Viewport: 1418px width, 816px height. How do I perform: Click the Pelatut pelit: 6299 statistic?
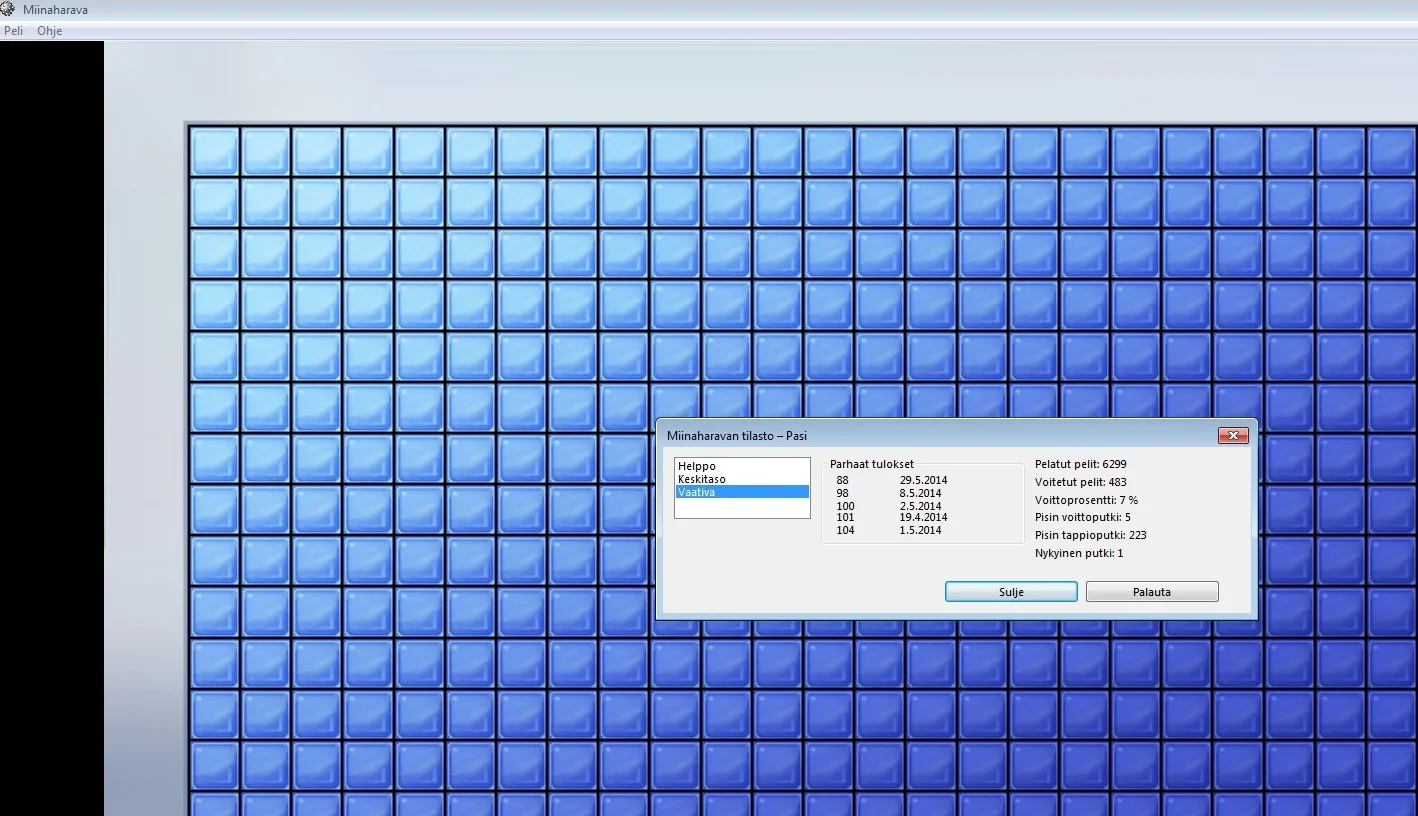coord(1081,464)
